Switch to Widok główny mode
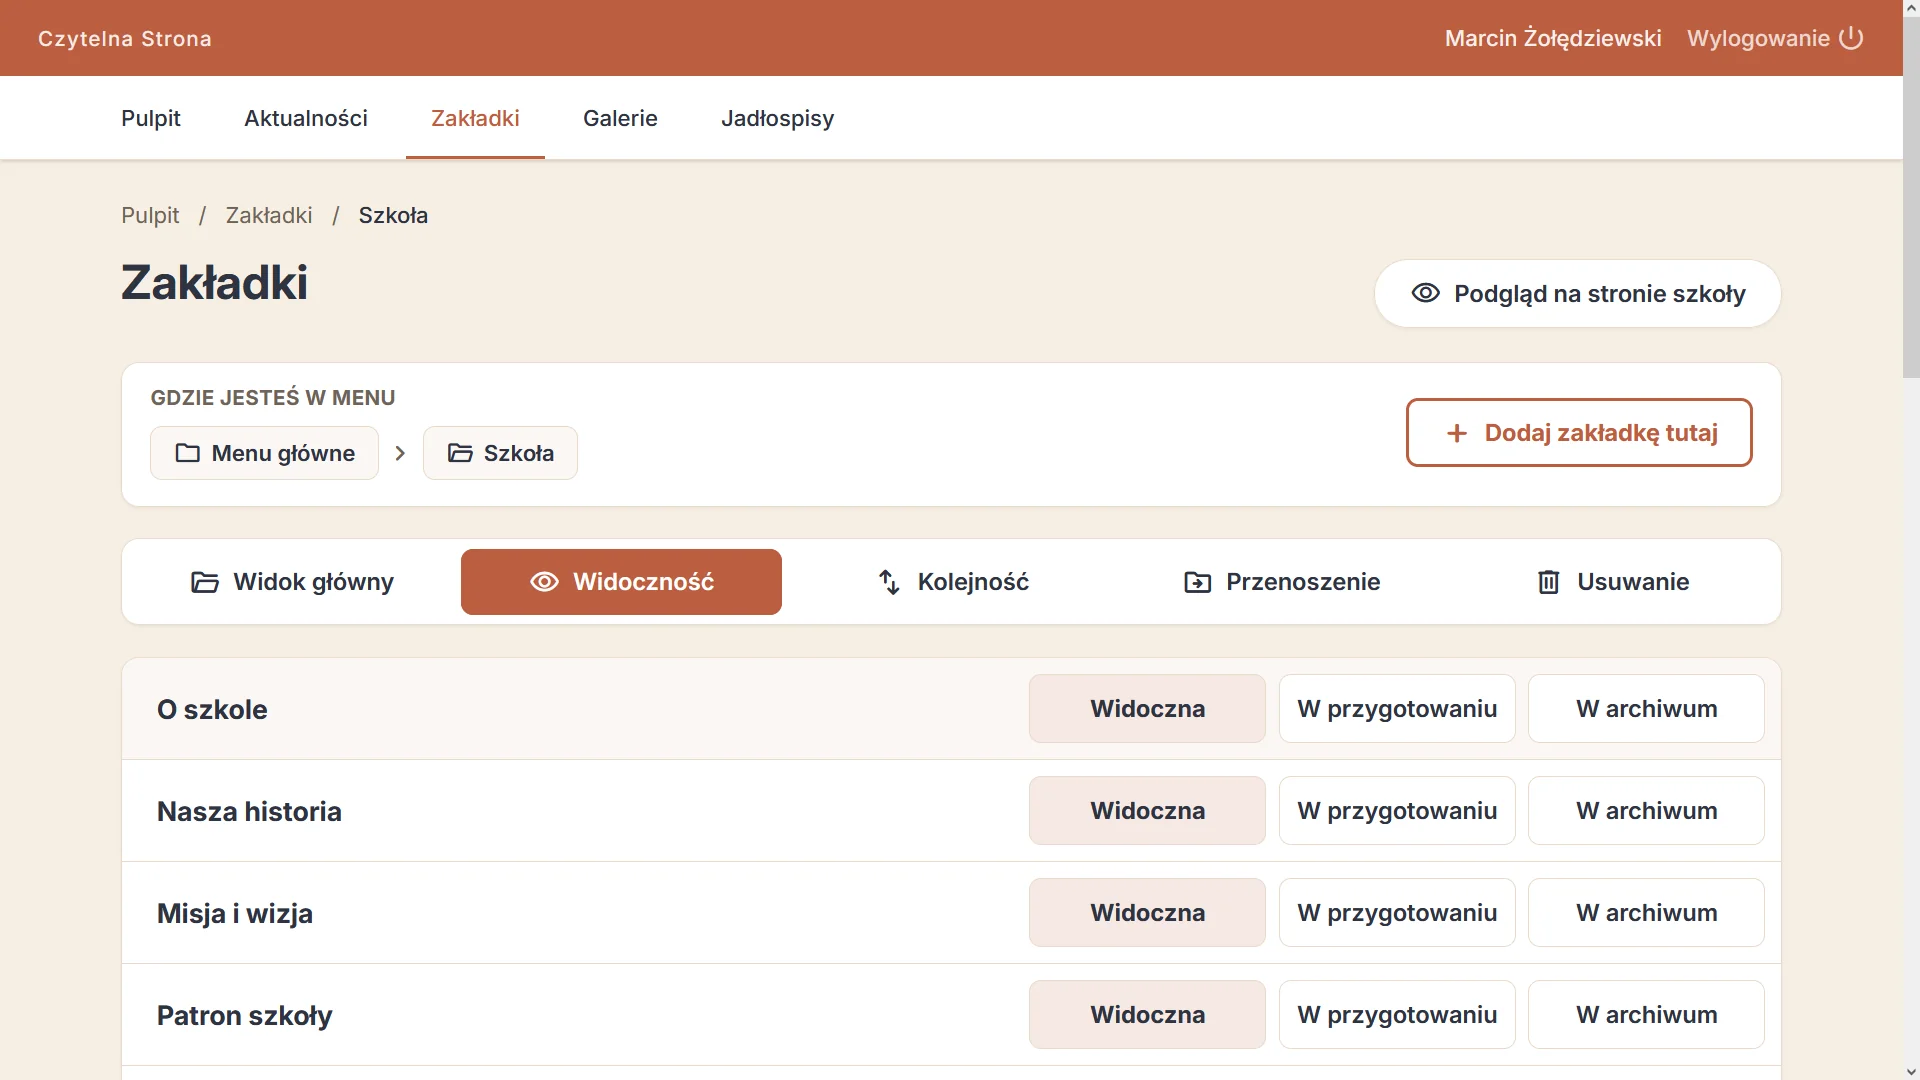The height and width of the screenshot is (1080, 1920). pyautogui.click(x=292, y=582)
